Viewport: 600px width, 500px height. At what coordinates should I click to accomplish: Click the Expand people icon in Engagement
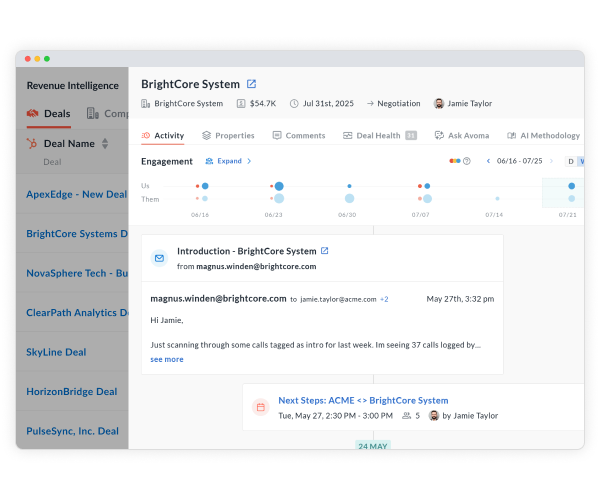(x=209, y=161)
